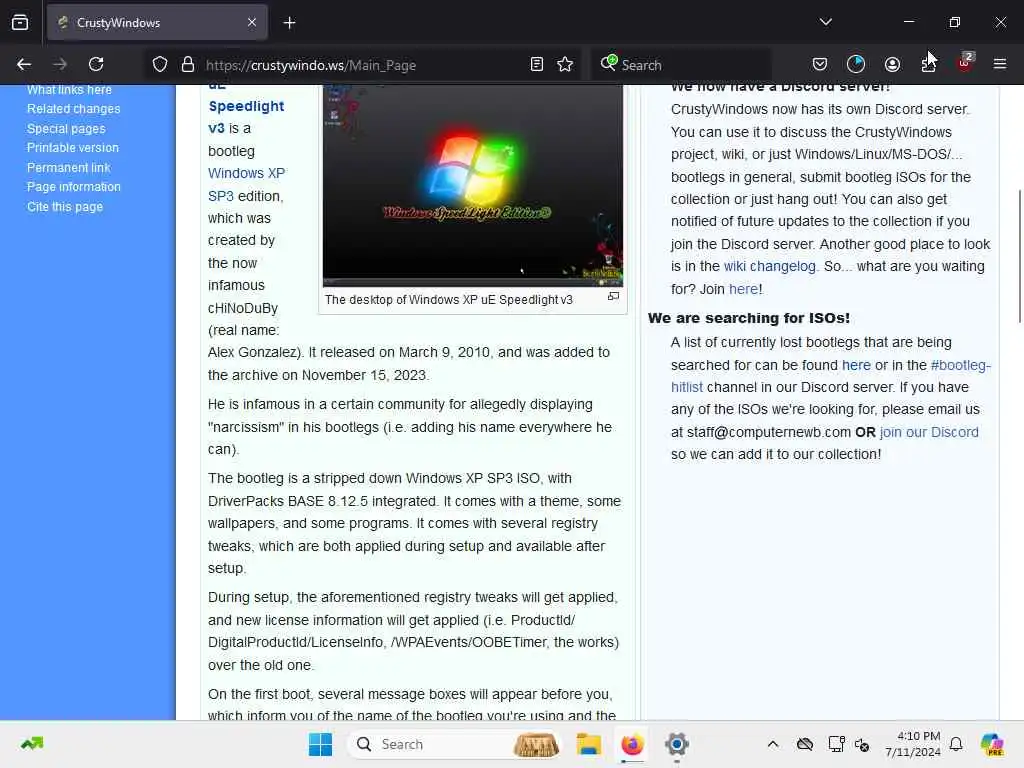This screenshot has width=1024, height=768.
Task: Open Cite this page link
Action: tap(65, 207)
